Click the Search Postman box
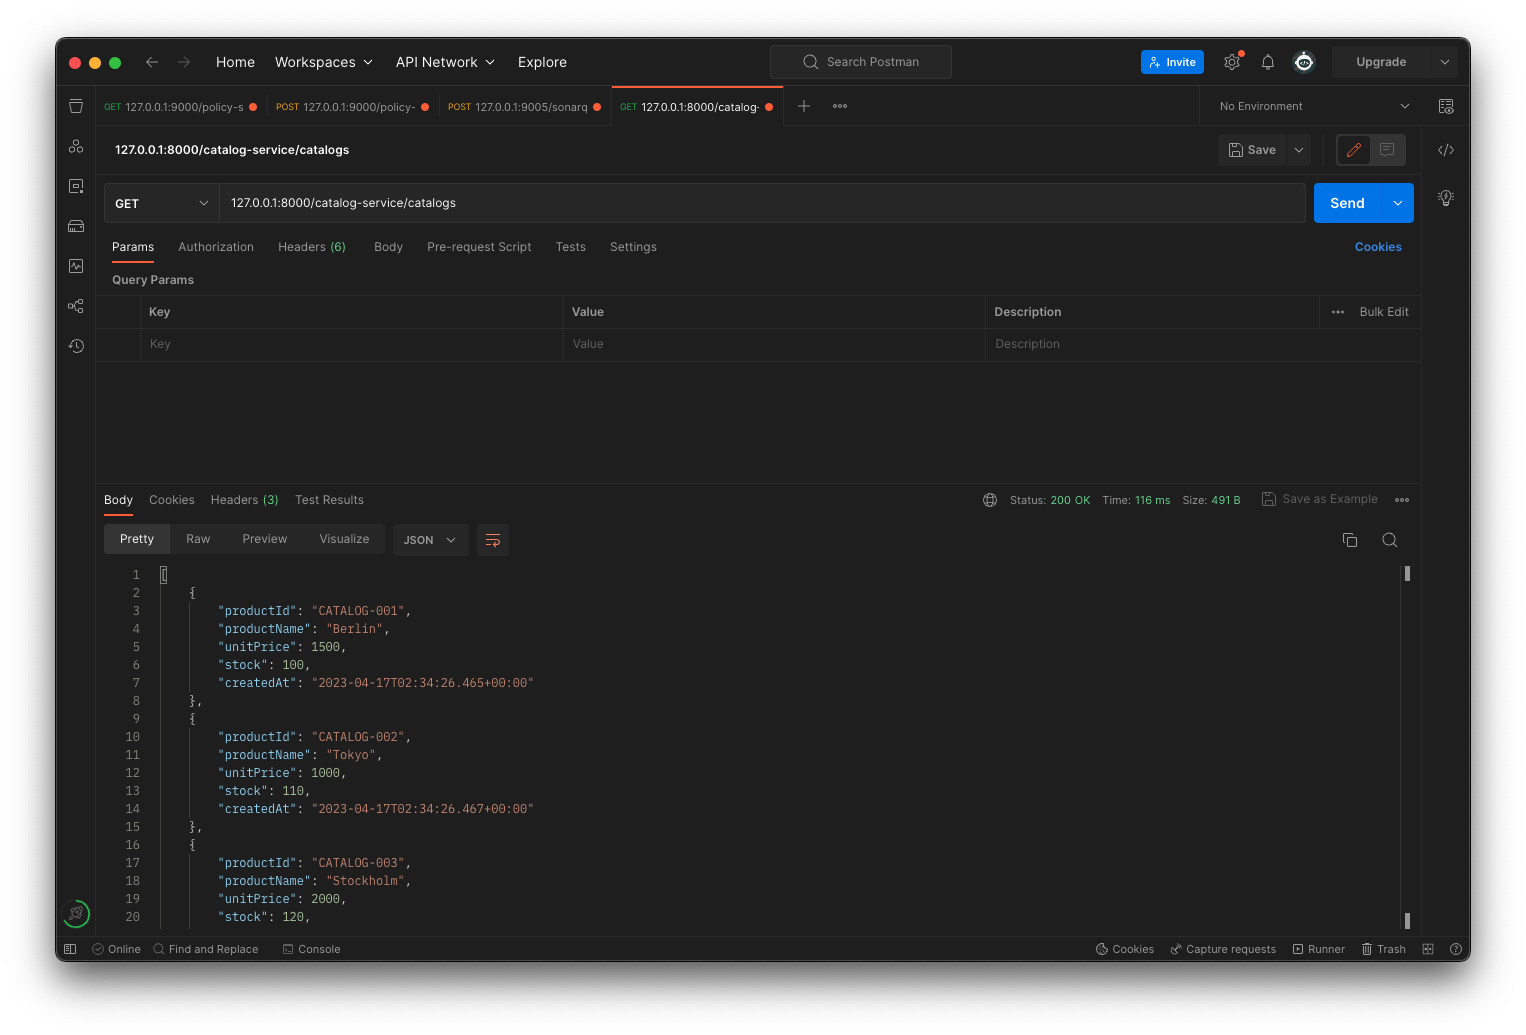The height and width of the screenshot is (1035, 1526). 861,62
